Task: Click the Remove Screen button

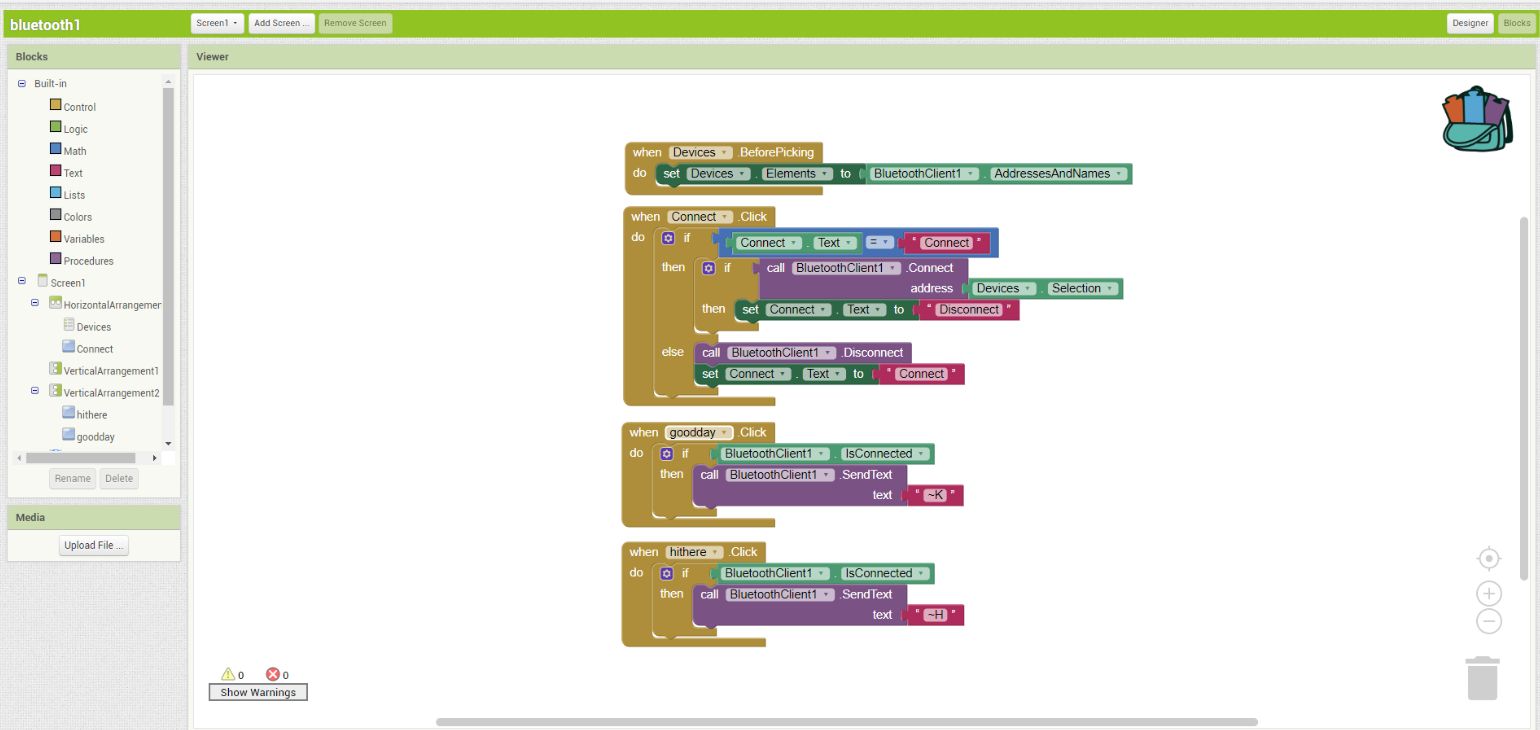Action: click(x=355, y=23)
